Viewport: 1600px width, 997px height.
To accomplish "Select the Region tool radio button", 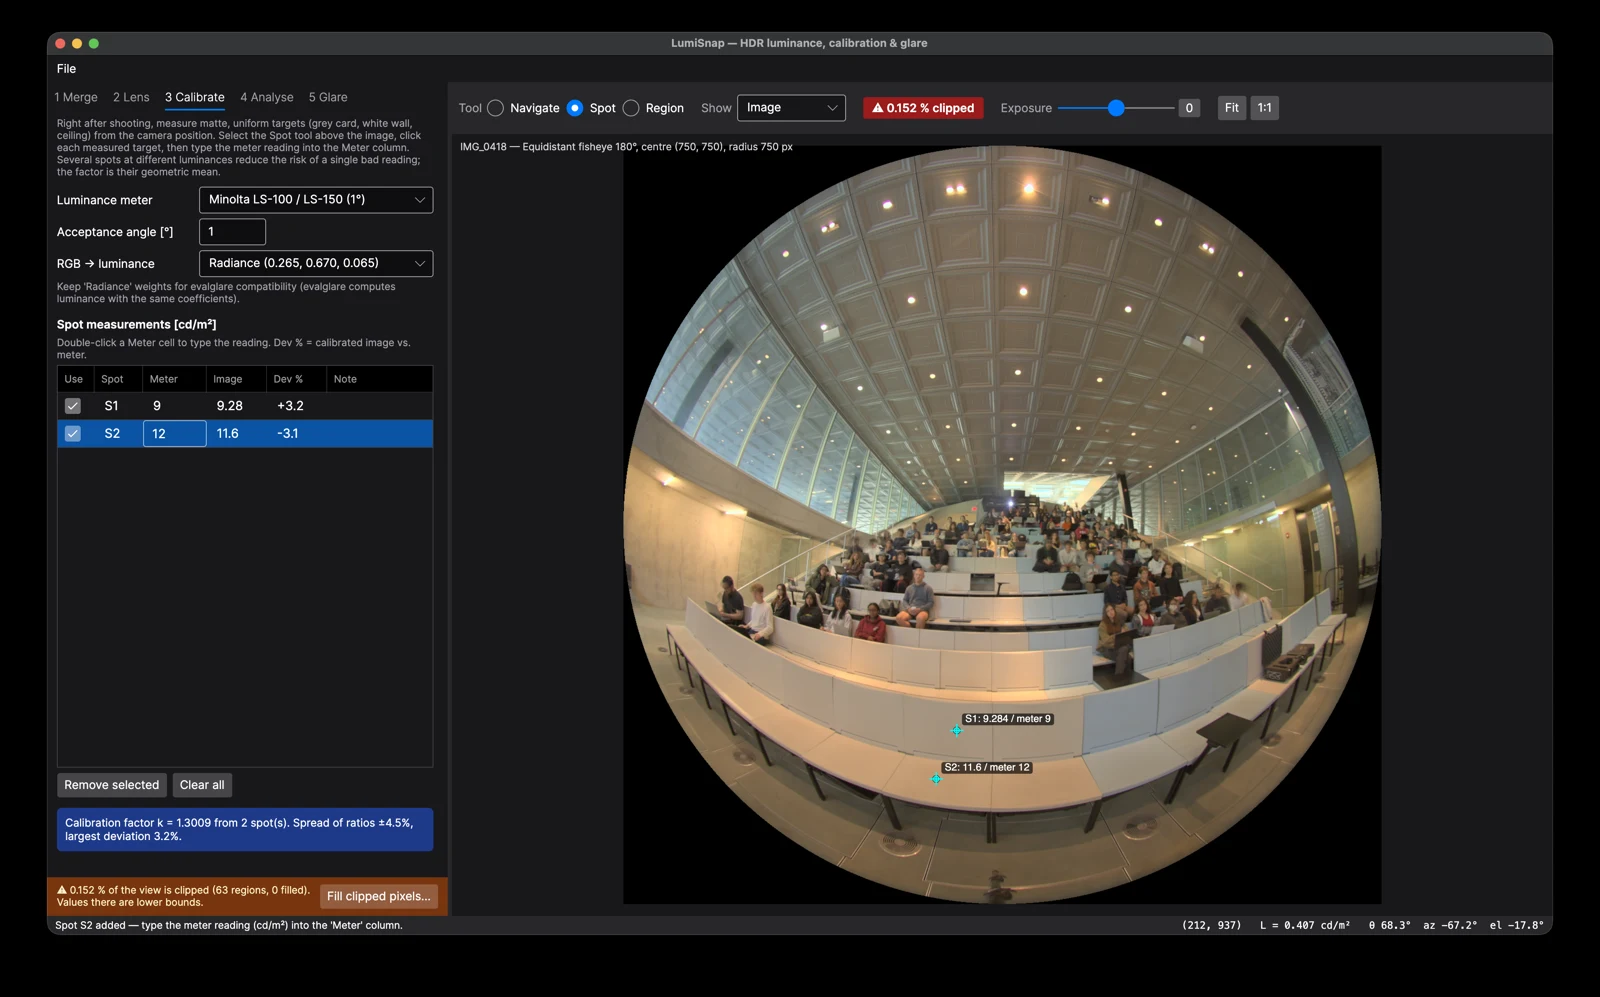I will pos(631,108).
